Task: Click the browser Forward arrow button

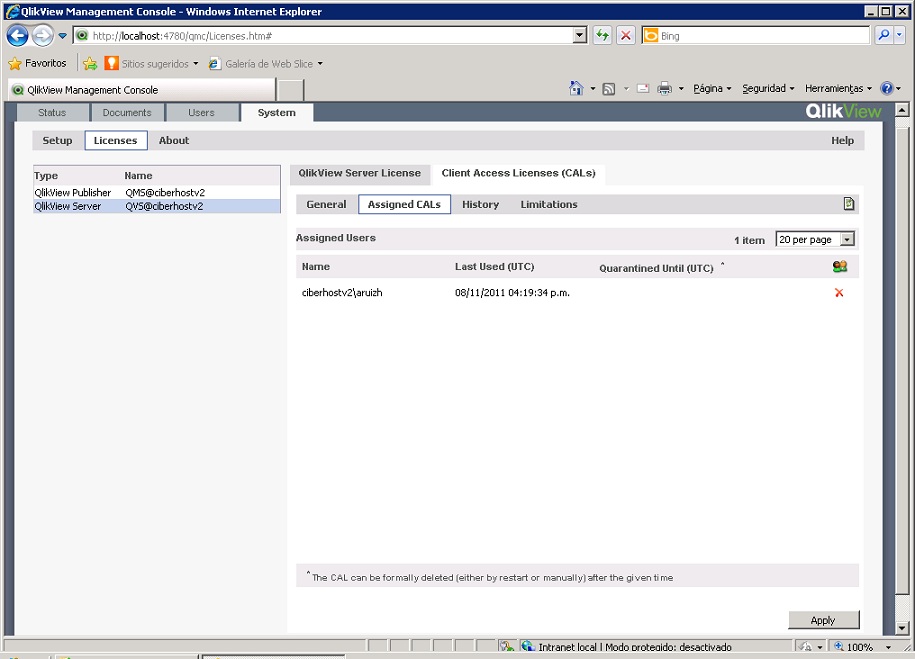Action: tap(42, 36)
